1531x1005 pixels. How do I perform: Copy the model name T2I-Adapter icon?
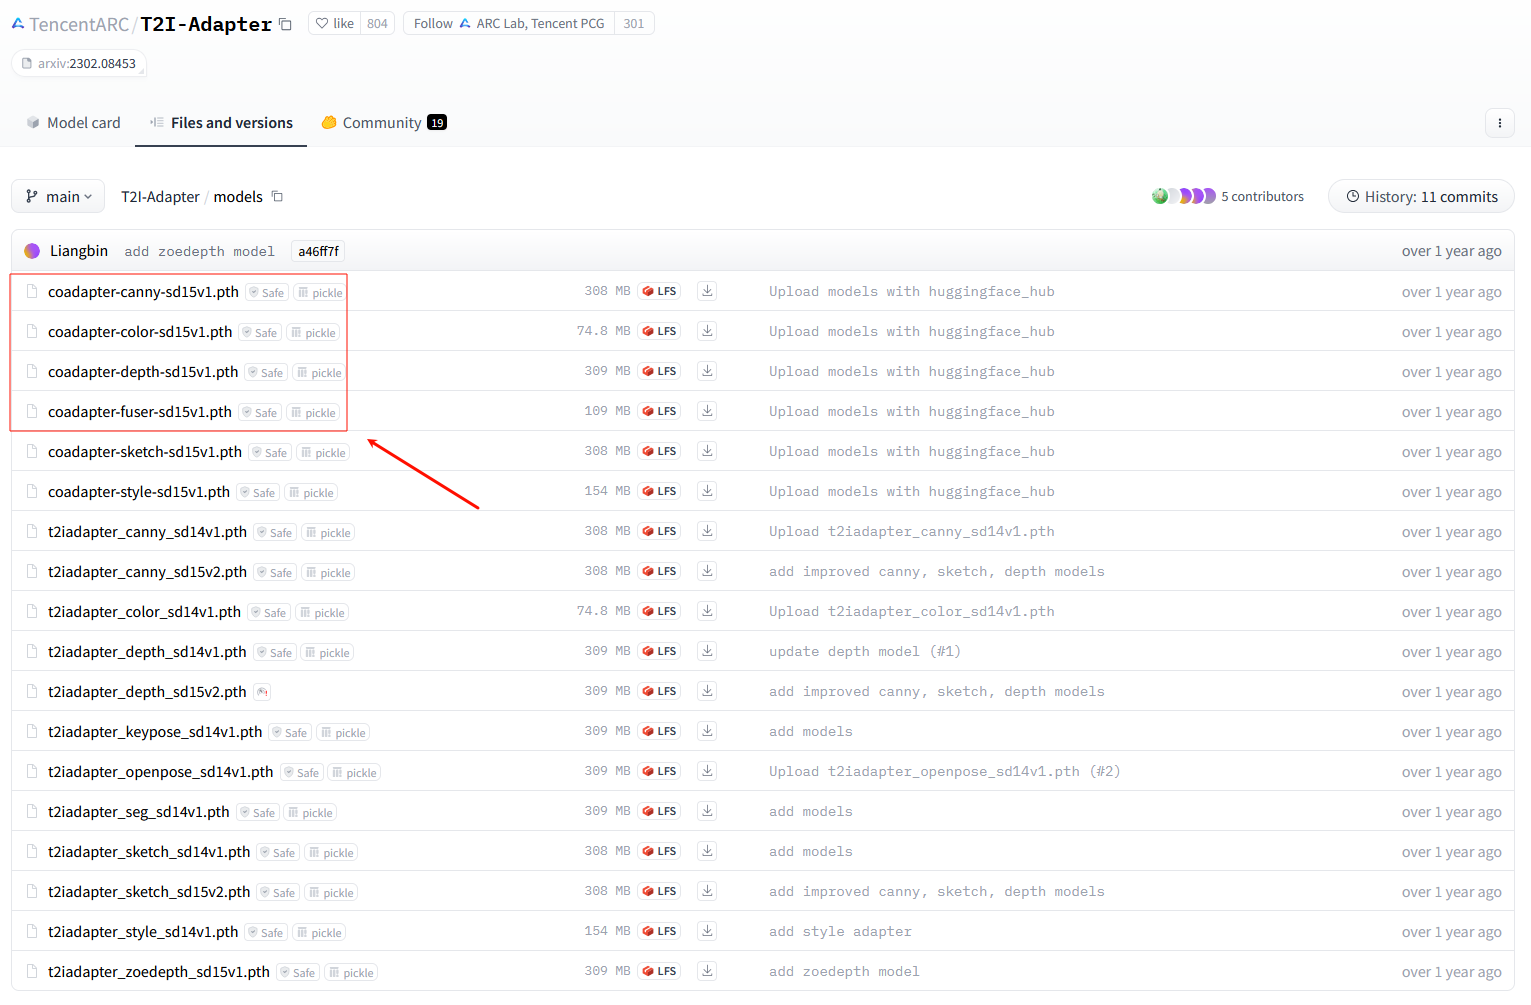click(x=285, y=24)
